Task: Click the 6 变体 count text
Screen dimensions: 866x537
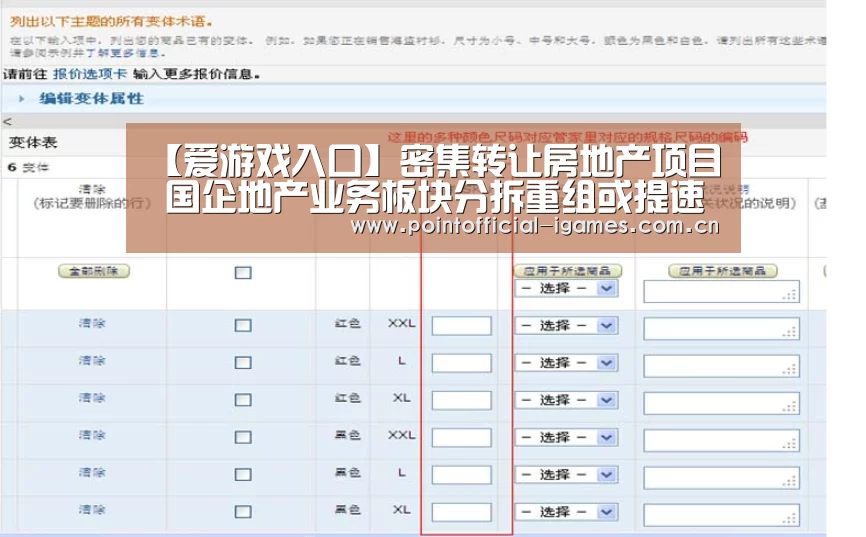Action: pos(29,167)
